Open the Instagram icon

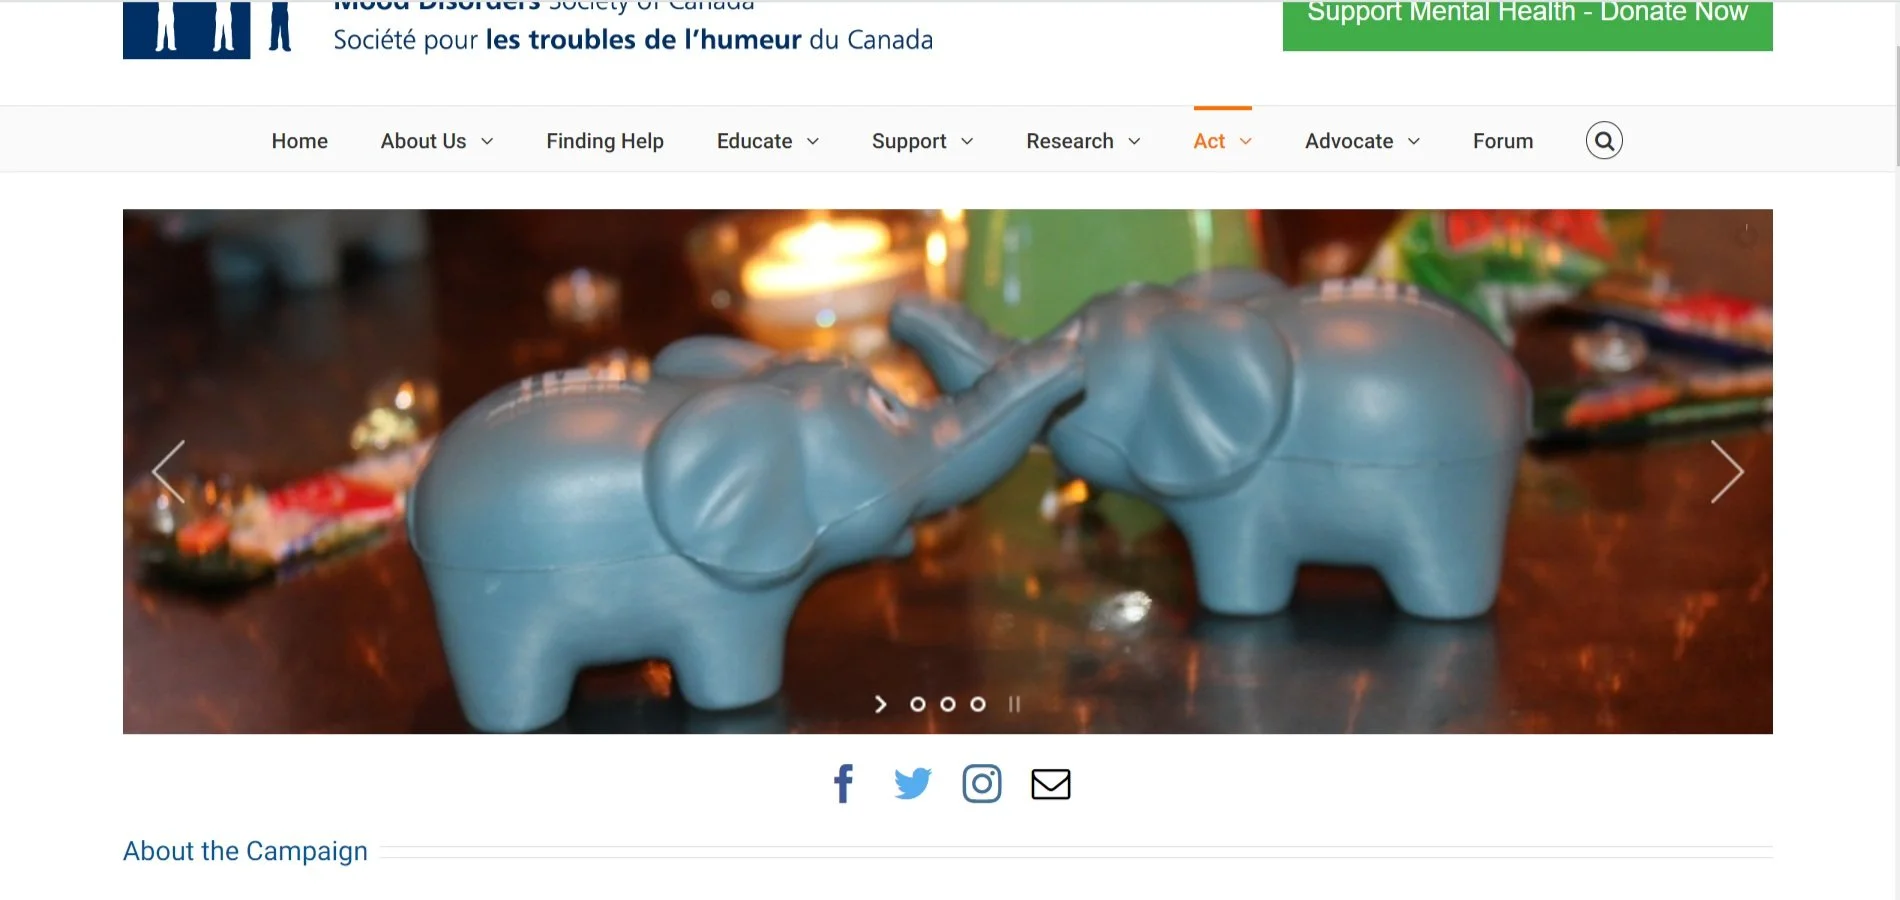tap(982, 784)
